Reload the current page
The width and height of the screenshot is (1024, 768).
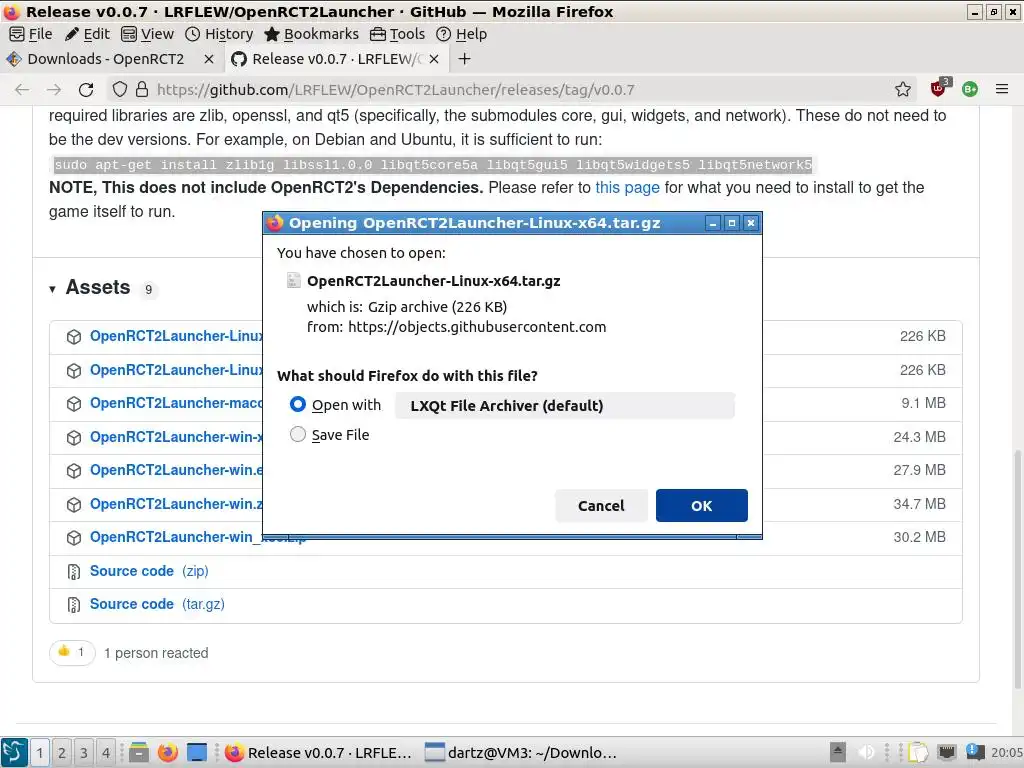pos(86,89)
